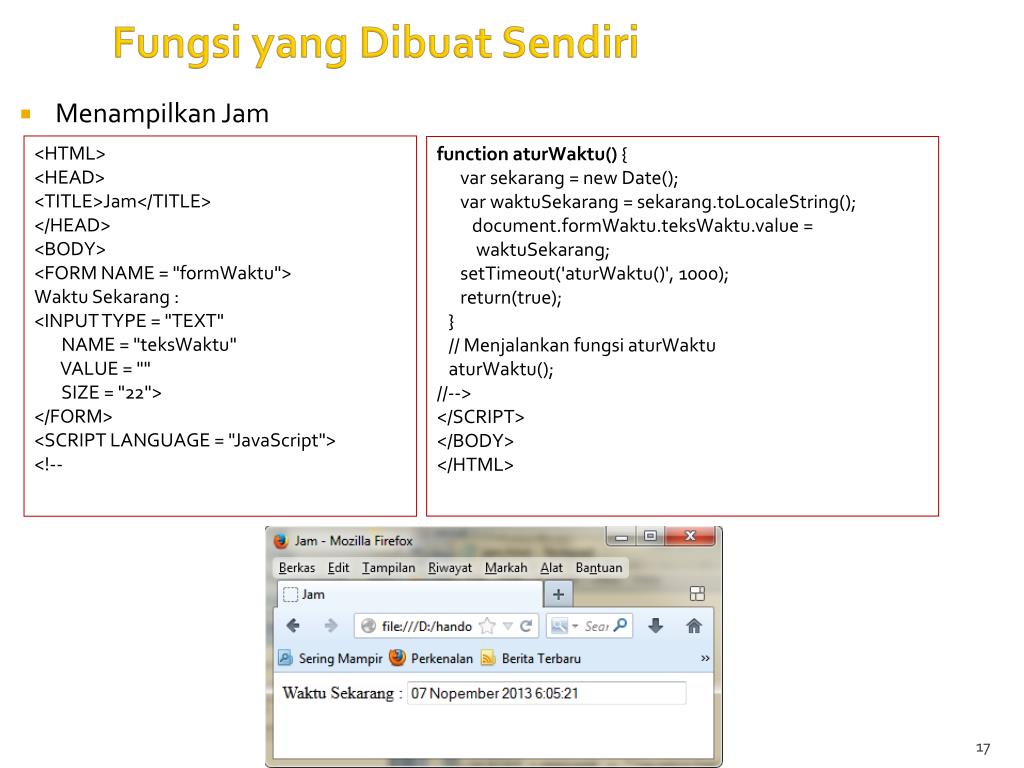Open the Riwayat menu

tap(449, 568)
